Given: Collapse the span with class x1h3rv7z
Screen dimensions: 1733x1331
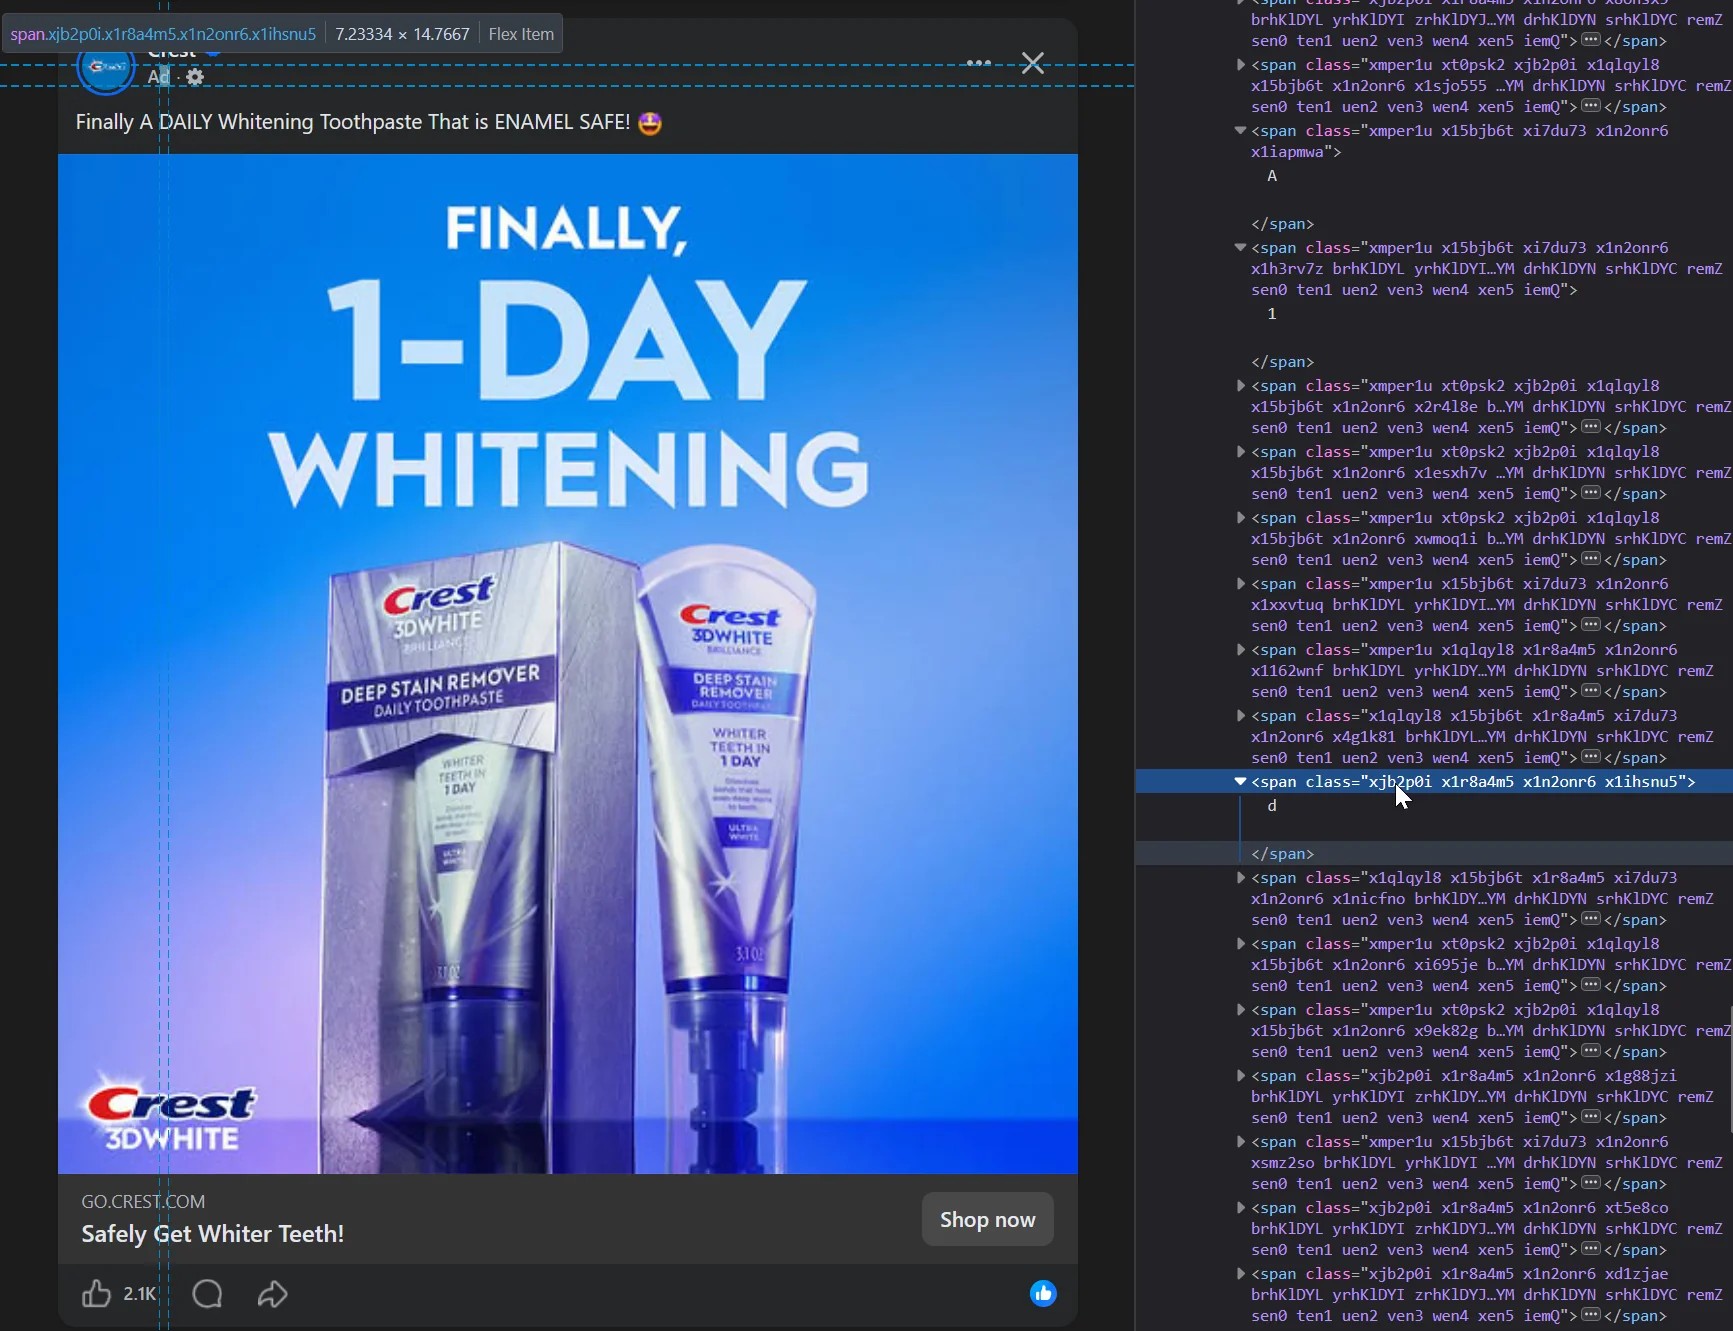Looking at the screenshot, I should pyautogui.click(x=1241, y=248).
